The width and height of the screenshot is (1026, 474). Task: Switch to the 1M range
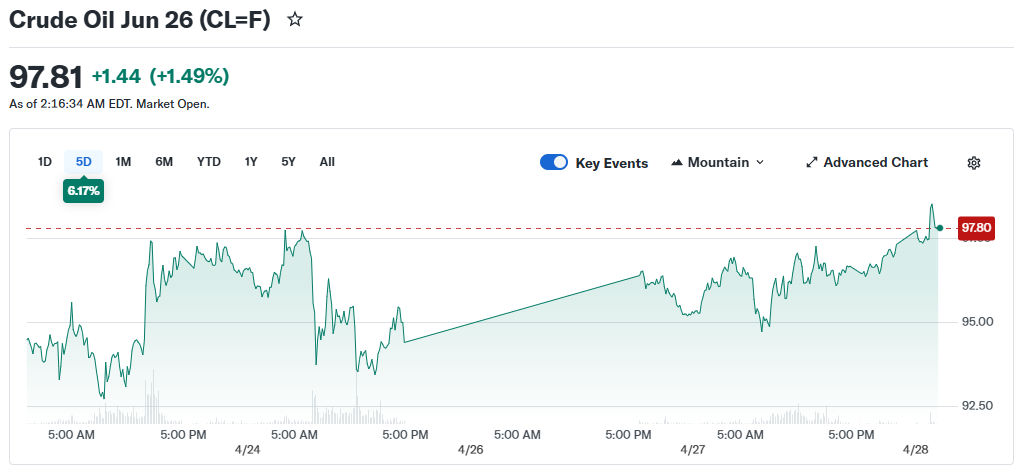(123, 162)
